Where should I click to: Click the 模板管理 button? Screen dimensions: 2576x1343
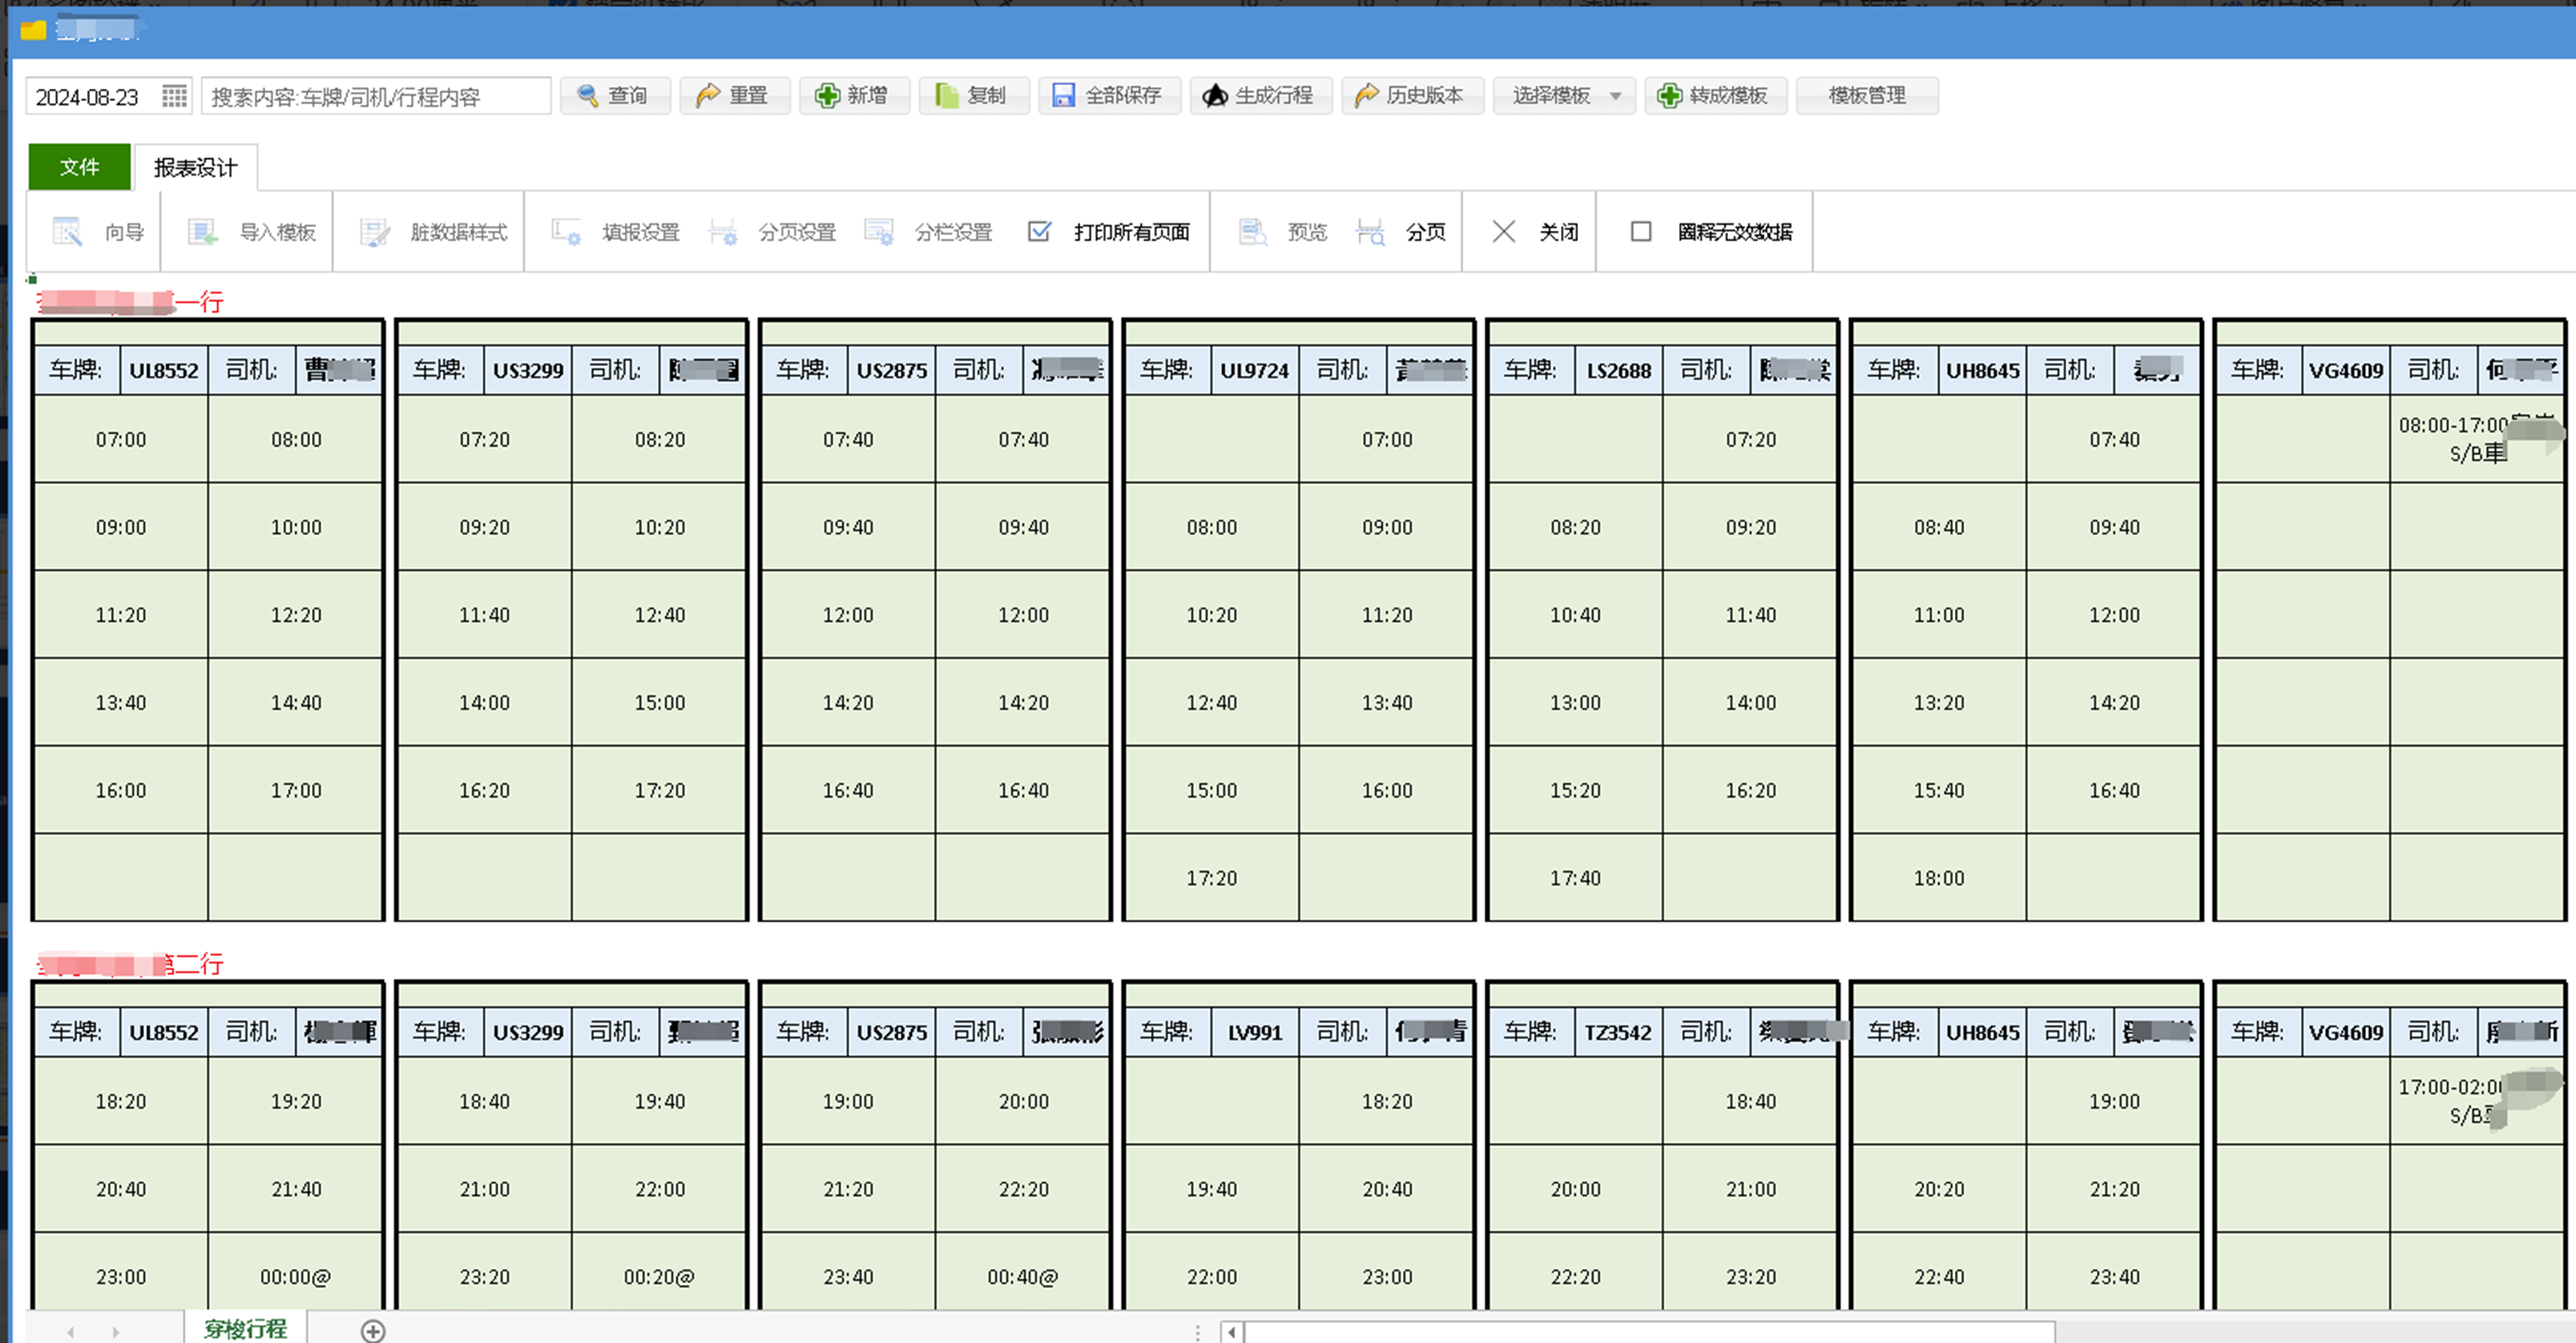(x=1866, y=96)
